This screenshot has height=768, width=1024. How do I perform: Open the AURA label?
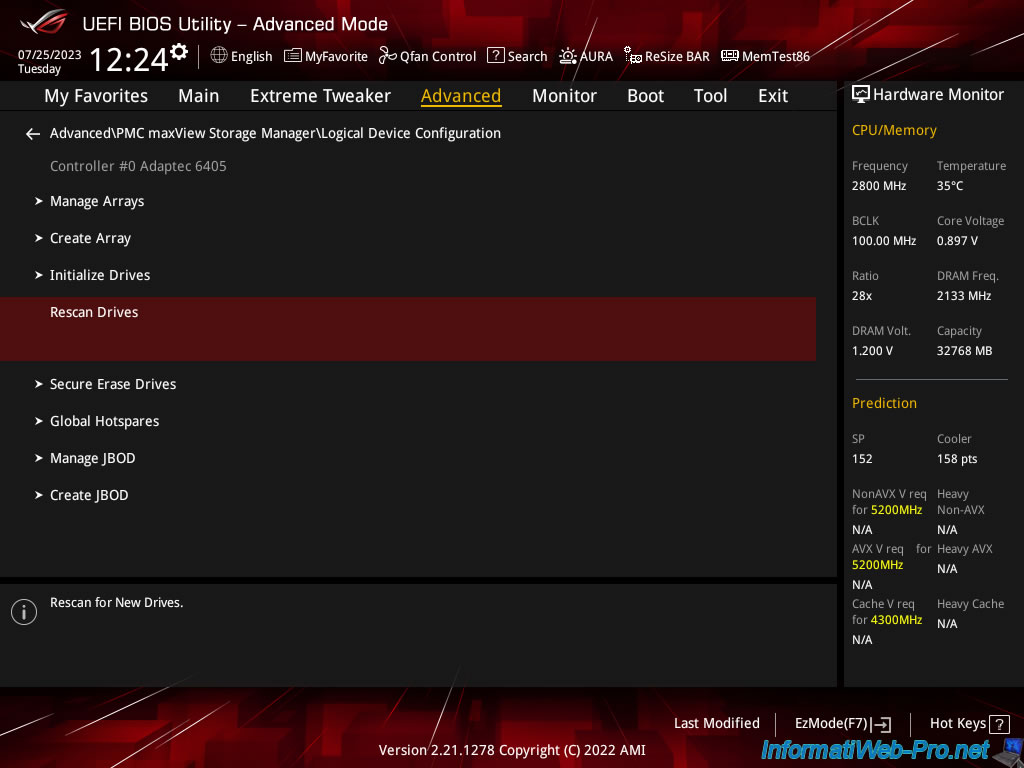pos(596,57)
